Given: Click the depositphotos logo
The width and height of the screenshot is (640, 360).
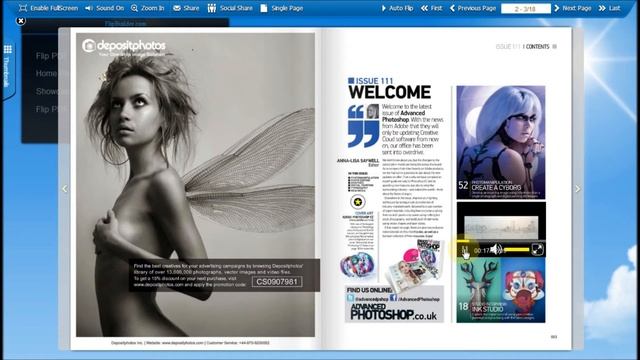Looking at the screenshot, I should (x=124, y=46).
